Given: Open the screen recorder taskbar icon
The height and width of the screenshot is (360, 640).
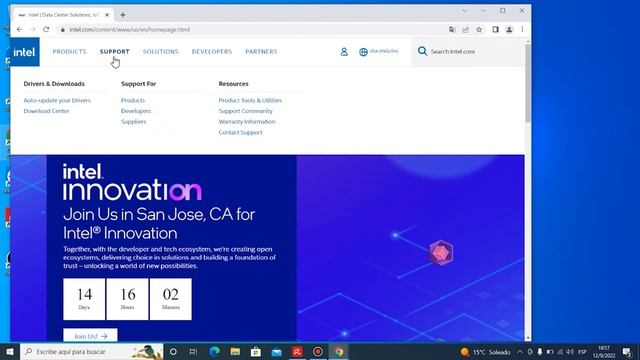Looking at the screenshot, I should coord(318,351).
